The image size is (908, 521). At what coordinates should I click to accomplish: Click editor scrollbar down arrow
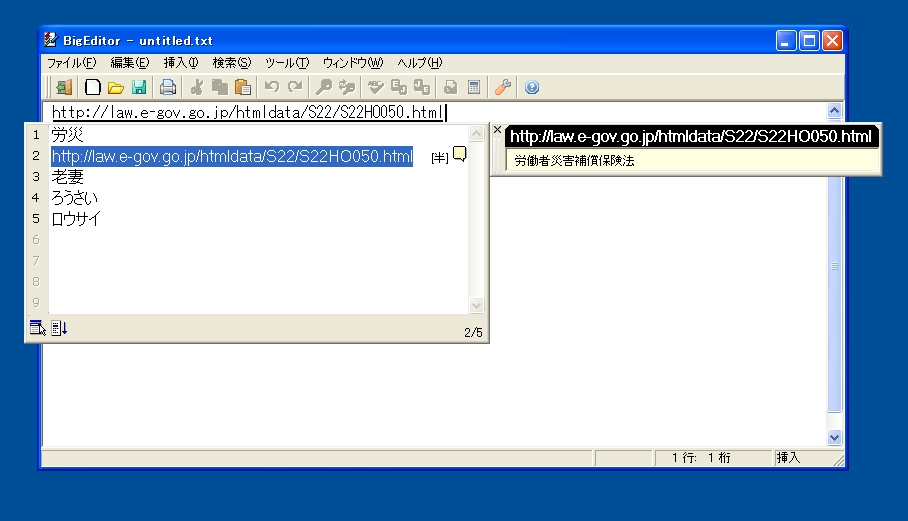tap(834, 438)
